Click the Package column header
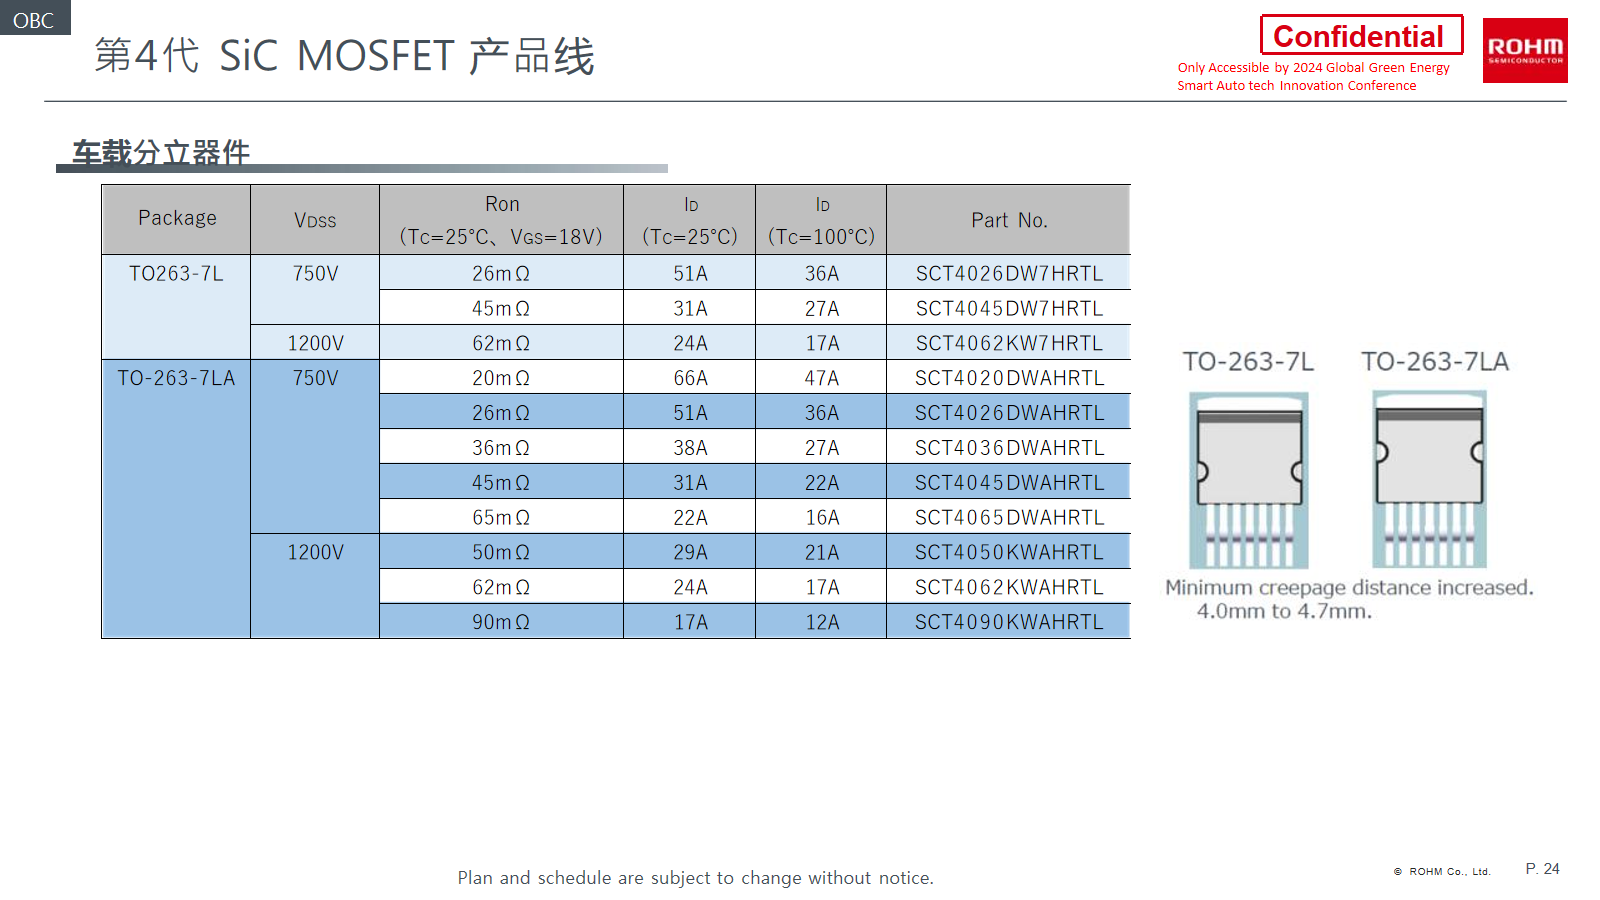Viewport: 1600px width, 900px height. pos(176,219)
